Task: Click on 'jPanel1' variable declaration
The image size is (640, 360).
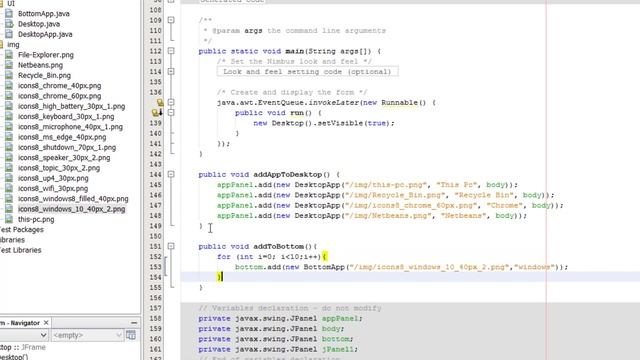Action: (338, 349)
